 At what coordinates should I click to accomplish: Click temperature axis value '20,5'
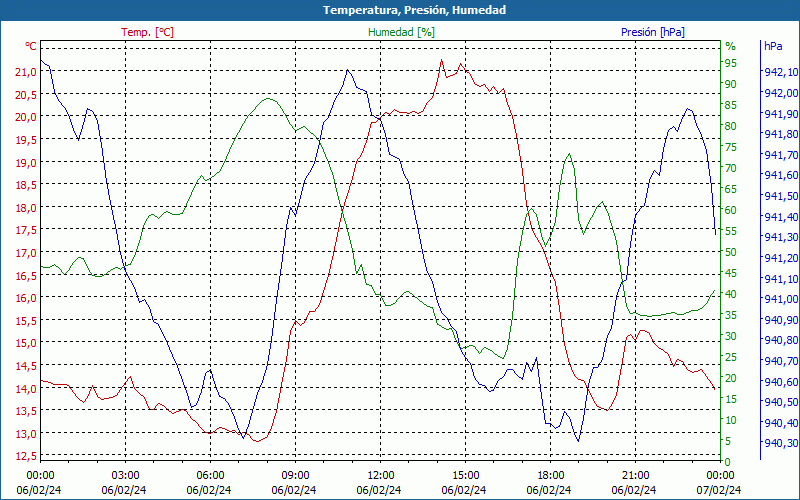(x=26, y=95)
